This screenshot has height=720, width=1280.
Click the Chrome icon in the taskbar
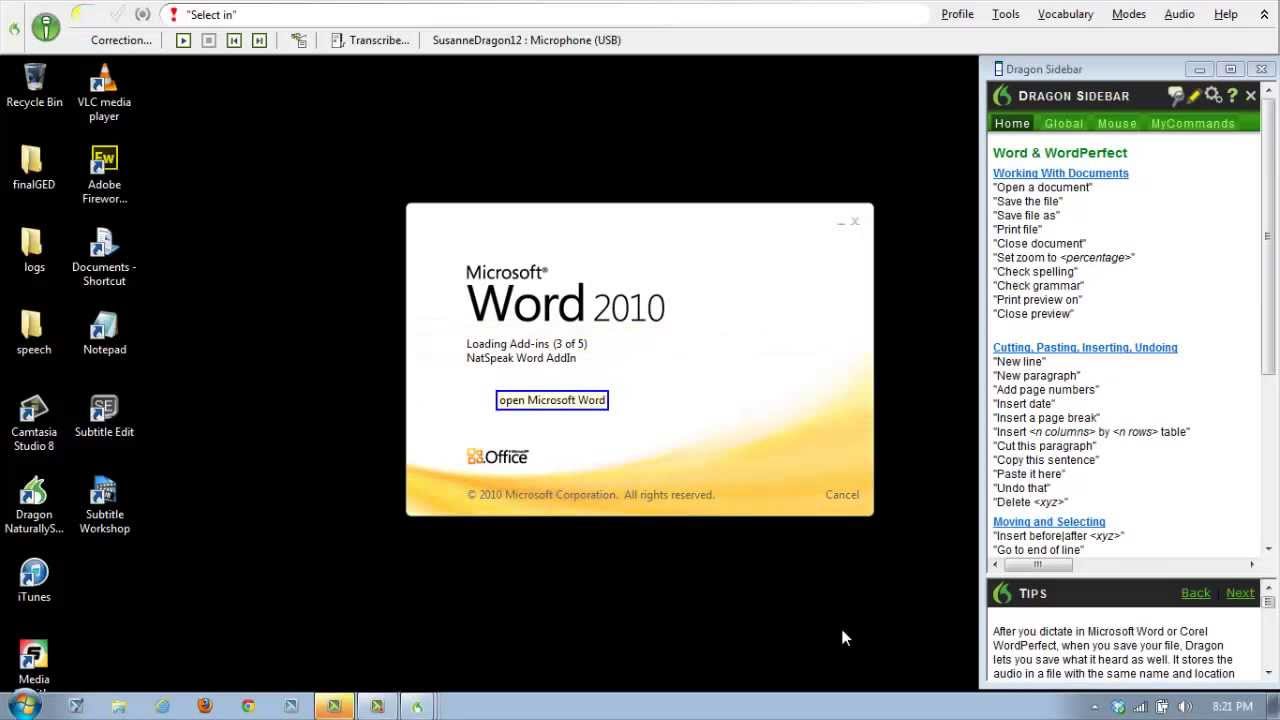pos(248,706)
